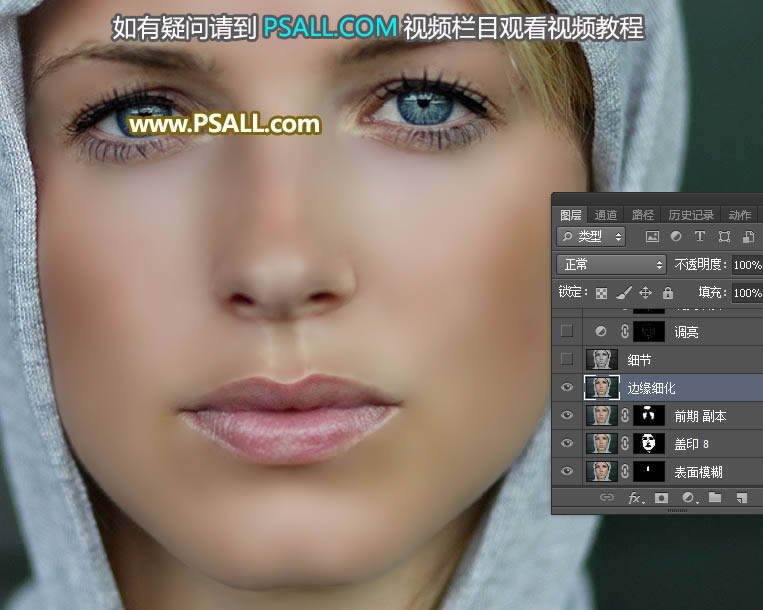Click the 不透明度 opacity value field
763x610 pixels.
point(746,265)
